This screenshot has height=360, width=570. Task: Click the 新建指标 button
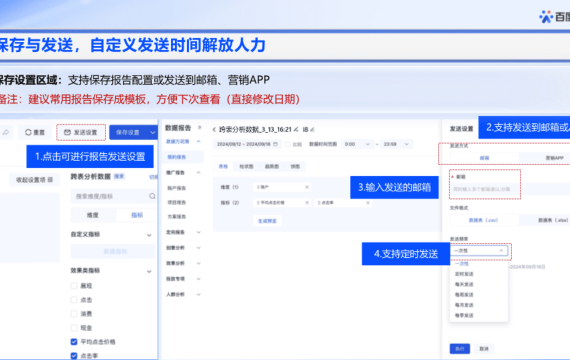[x=114, y=252]
